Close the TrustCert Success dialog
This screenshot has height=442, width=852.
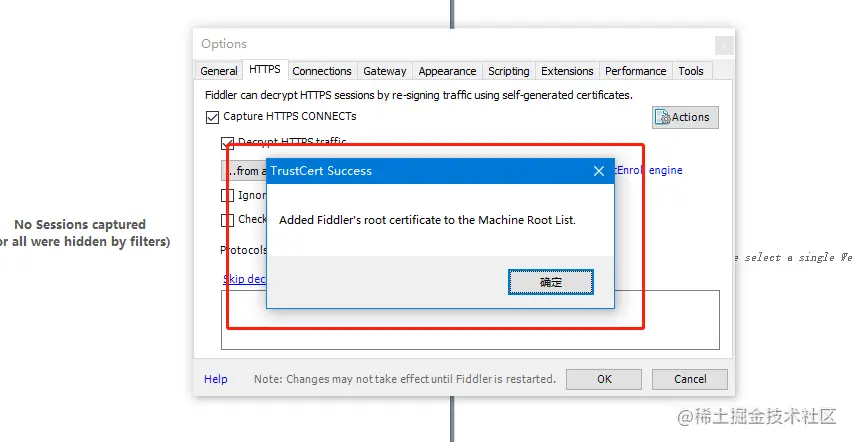599,171
